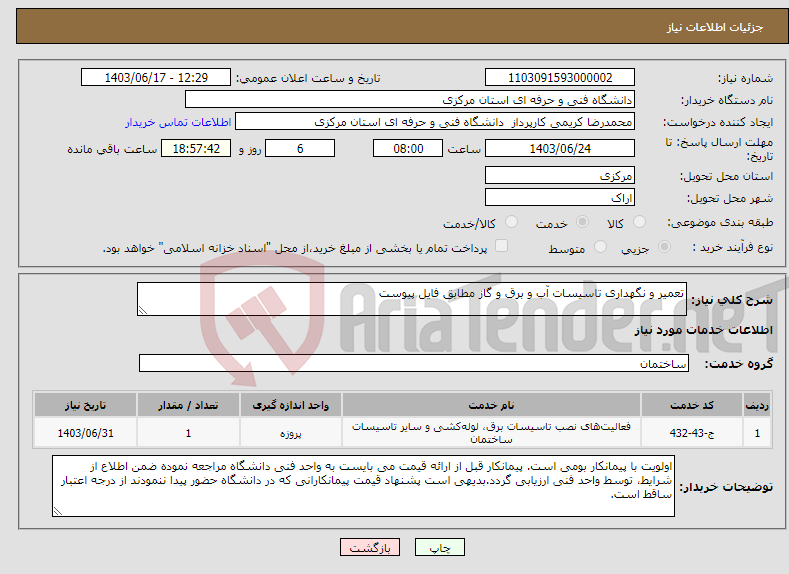The image size is (789, 574).
Task: Click service code cell ج-43-432
Action: 692,433
